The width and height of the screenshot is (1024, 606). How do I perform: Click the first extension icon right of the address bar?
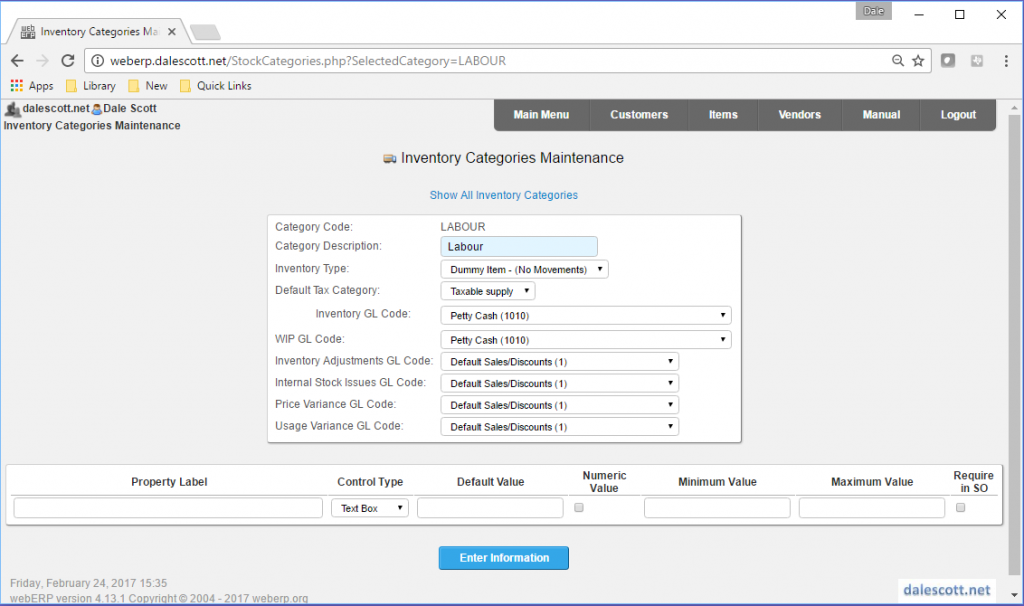(946, 60)
